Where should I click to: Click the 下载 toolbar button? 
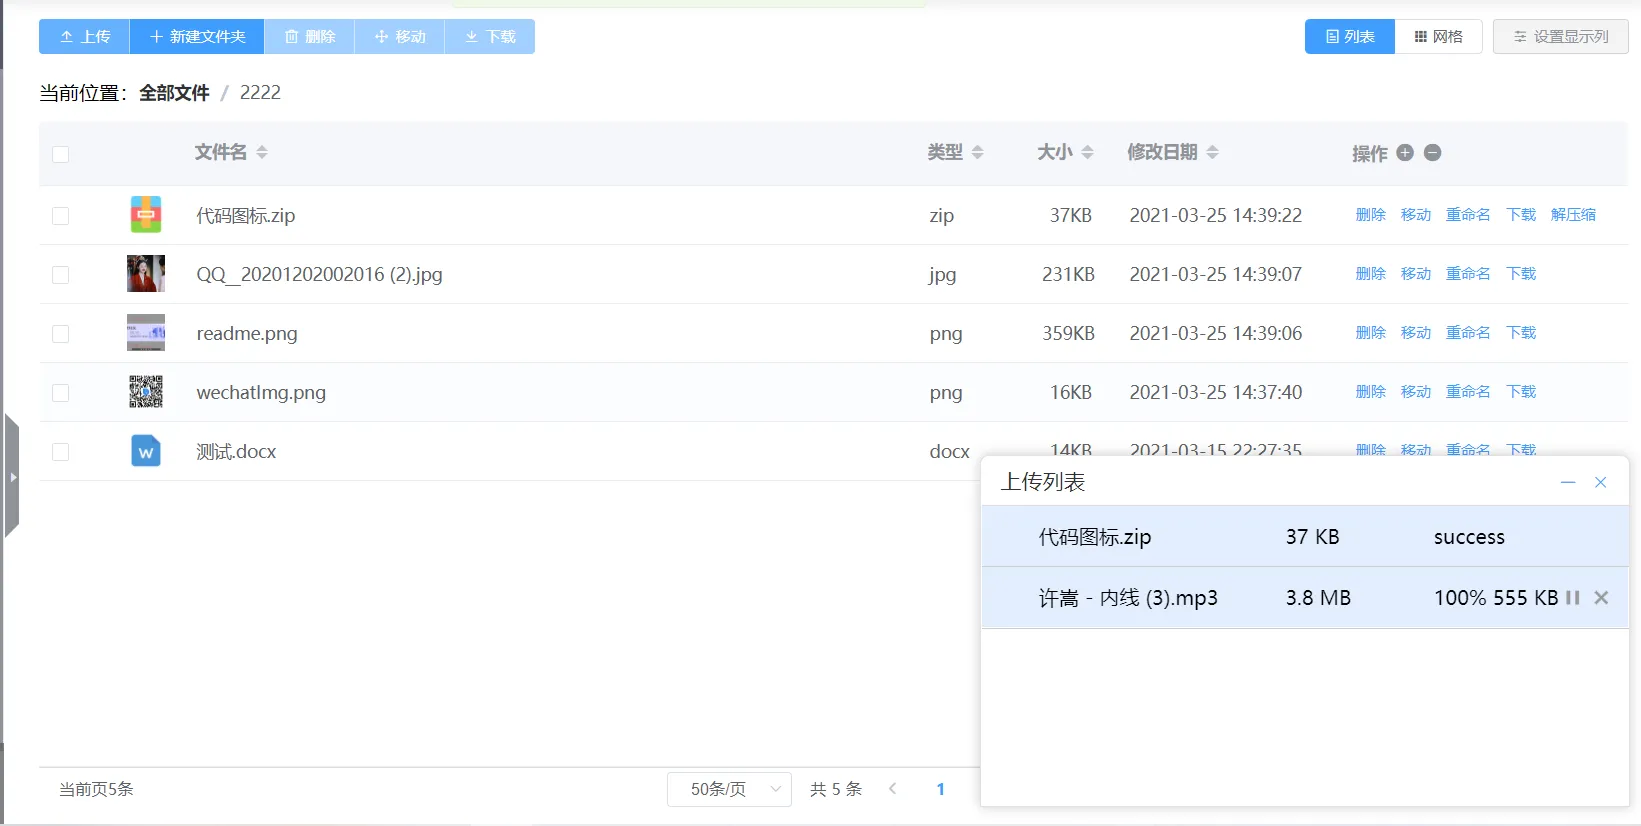(490, 36)
